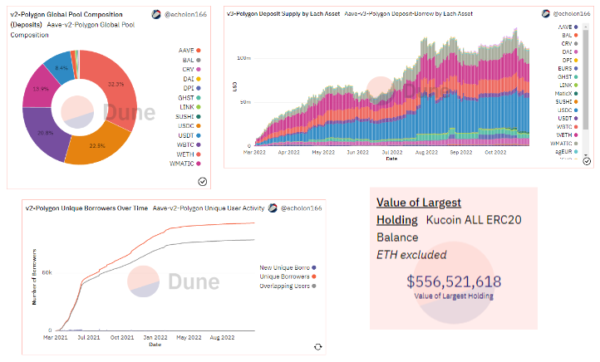Toggle SUSHI series in the Deposit Supply legend
The height and width of the screenshot is (362, 600).
567,102
